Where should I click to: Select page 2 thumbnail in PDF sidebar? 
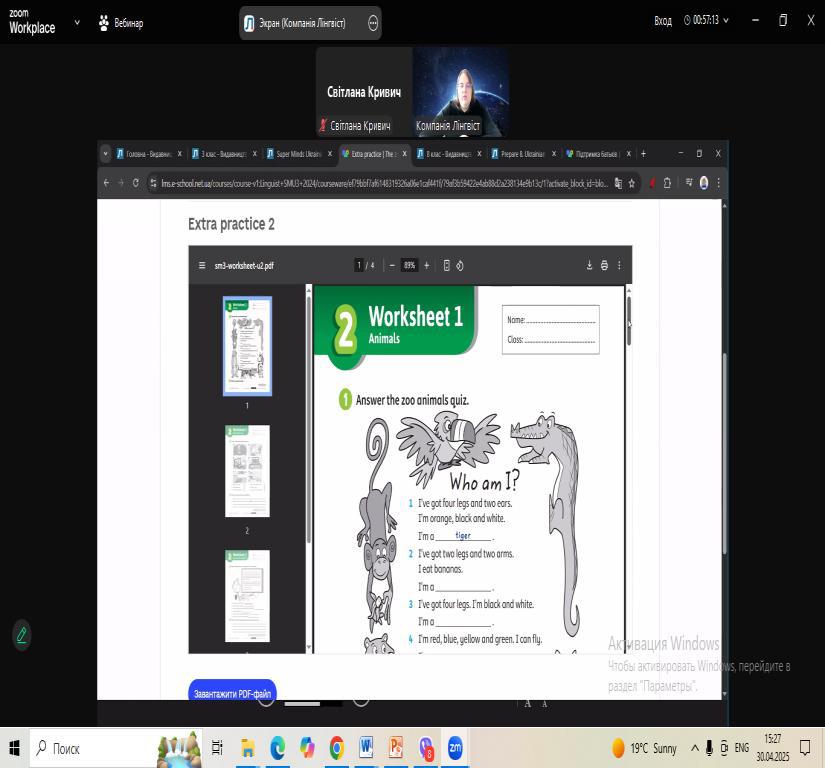247,471
